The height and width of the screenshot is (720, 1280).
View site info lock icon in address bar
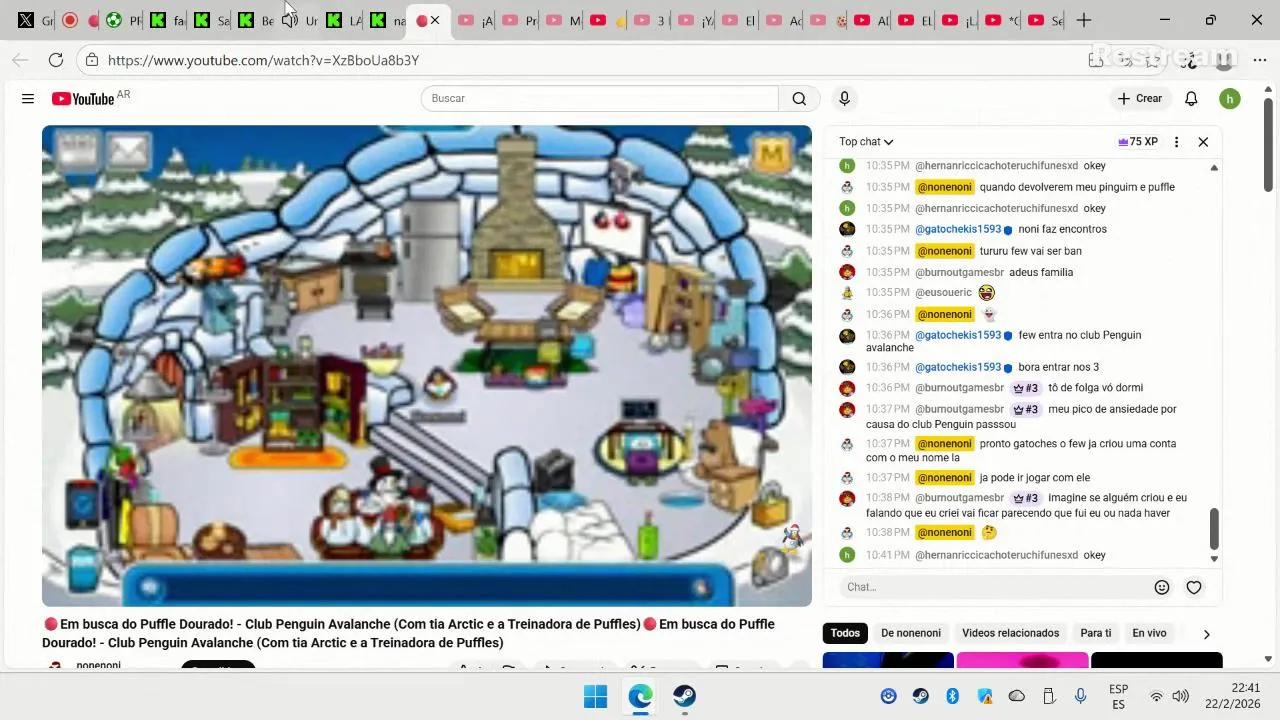pyautogui.click(x=92, y=60)
